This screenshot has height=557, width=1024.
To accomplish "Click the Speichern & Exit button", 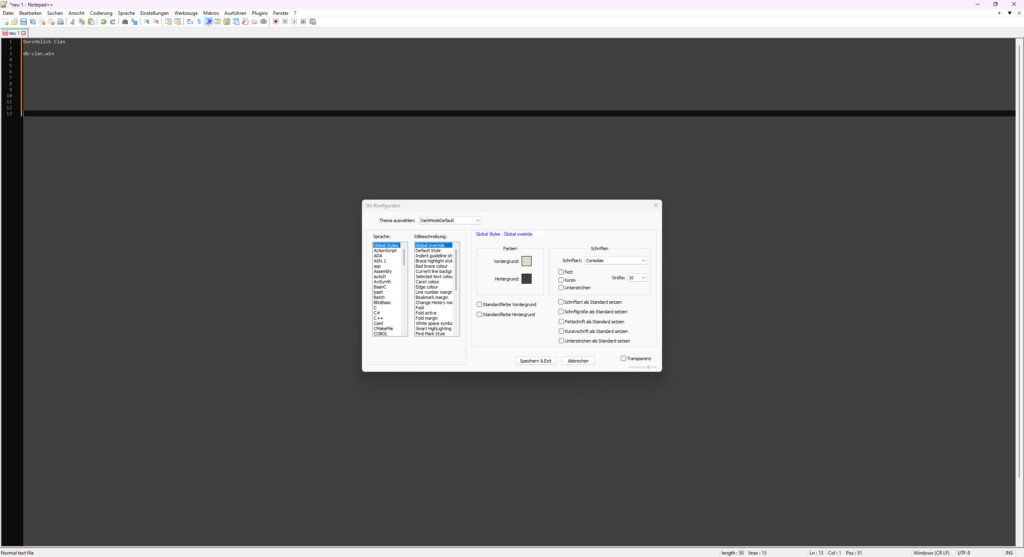I will (535, 360).
